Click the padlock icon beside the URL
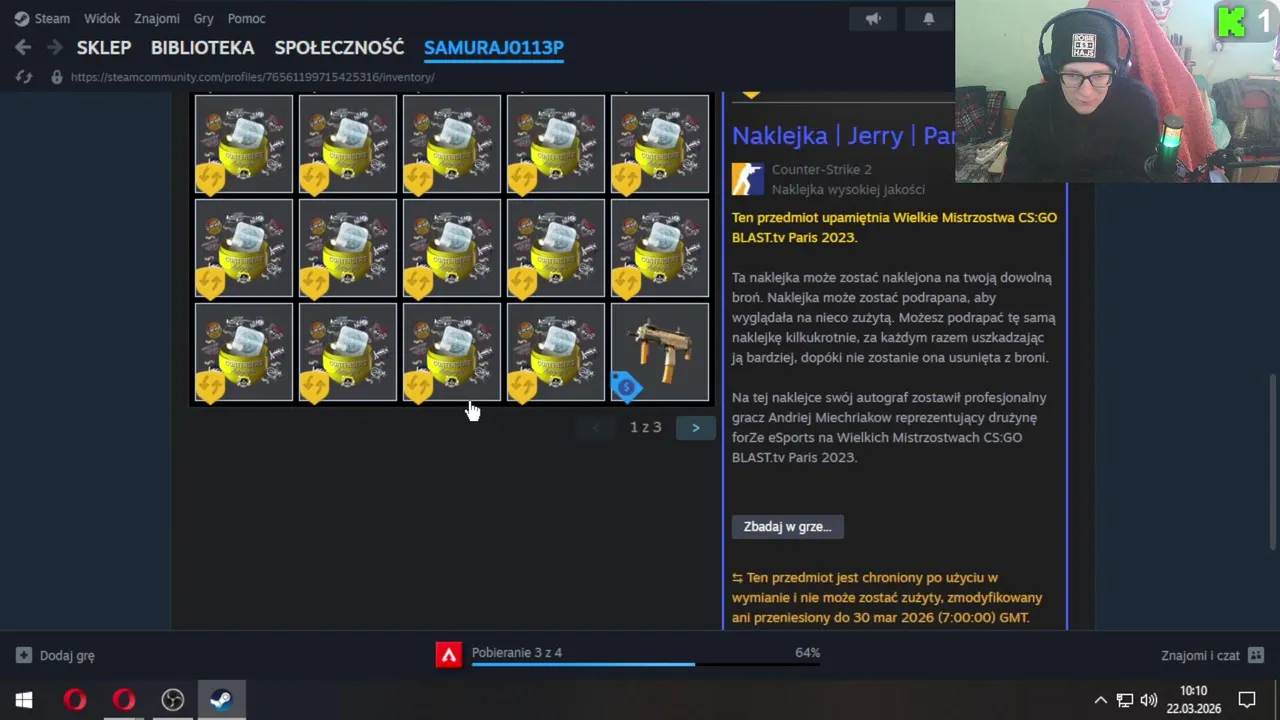1280x720 pixels. [57, 77]
